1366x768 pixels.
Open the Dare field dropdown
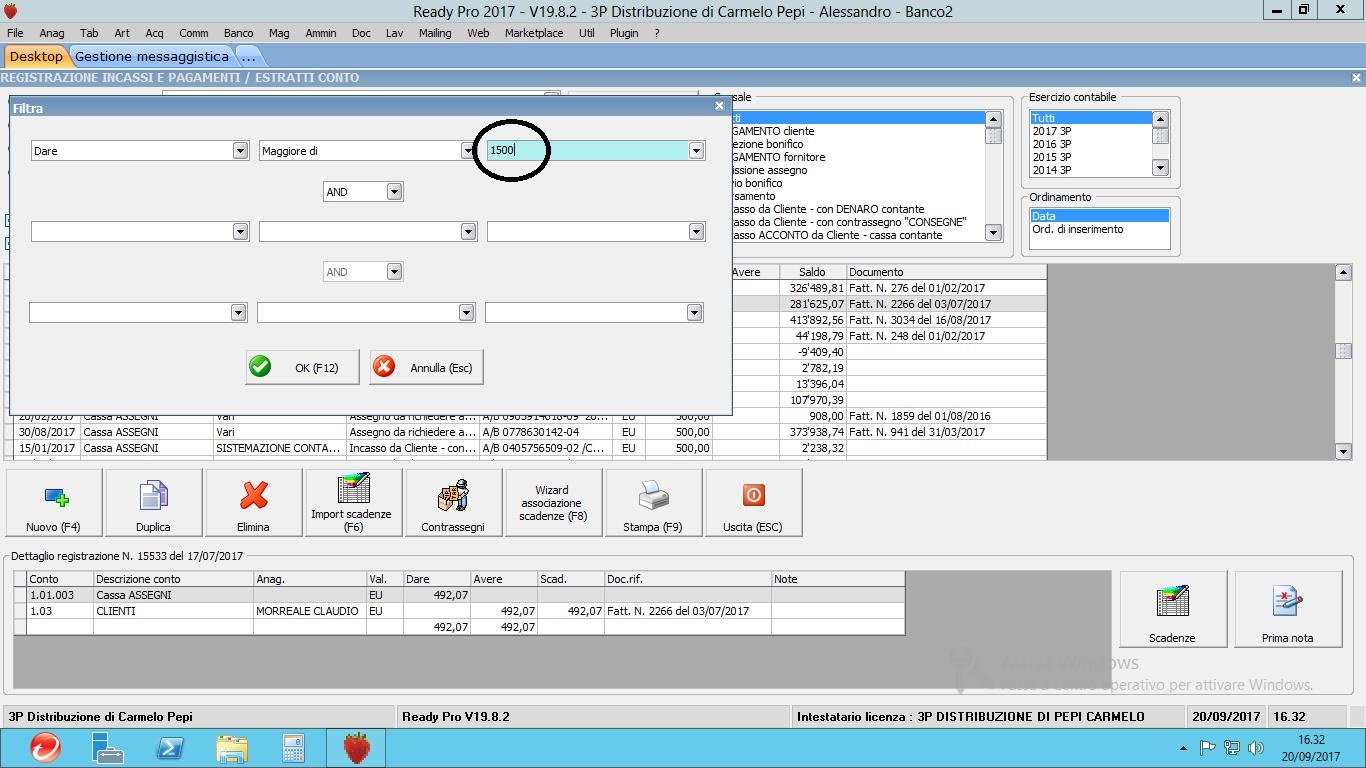click(240, 150)
